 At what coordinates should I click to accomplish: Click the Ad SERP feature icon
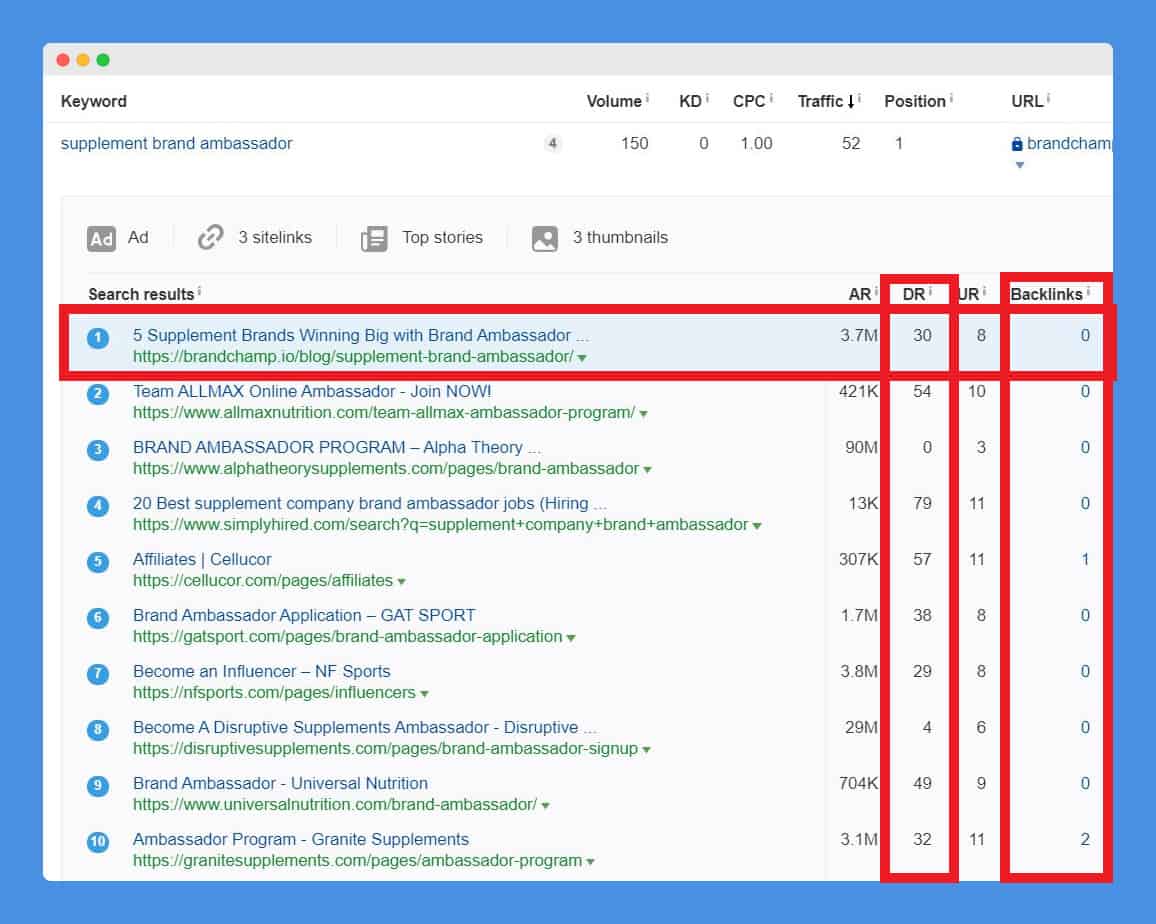101,238
